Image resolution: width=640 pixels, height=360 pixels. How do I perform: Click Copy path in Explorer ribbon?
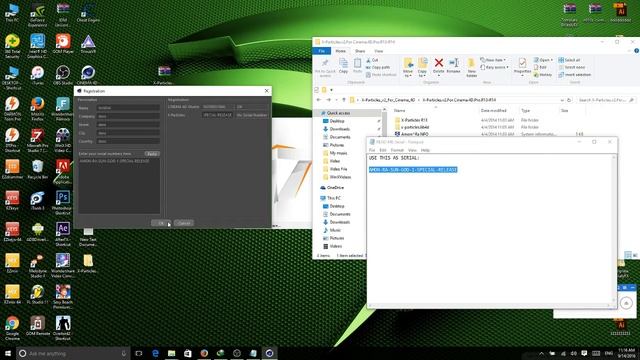pos(378,67)
